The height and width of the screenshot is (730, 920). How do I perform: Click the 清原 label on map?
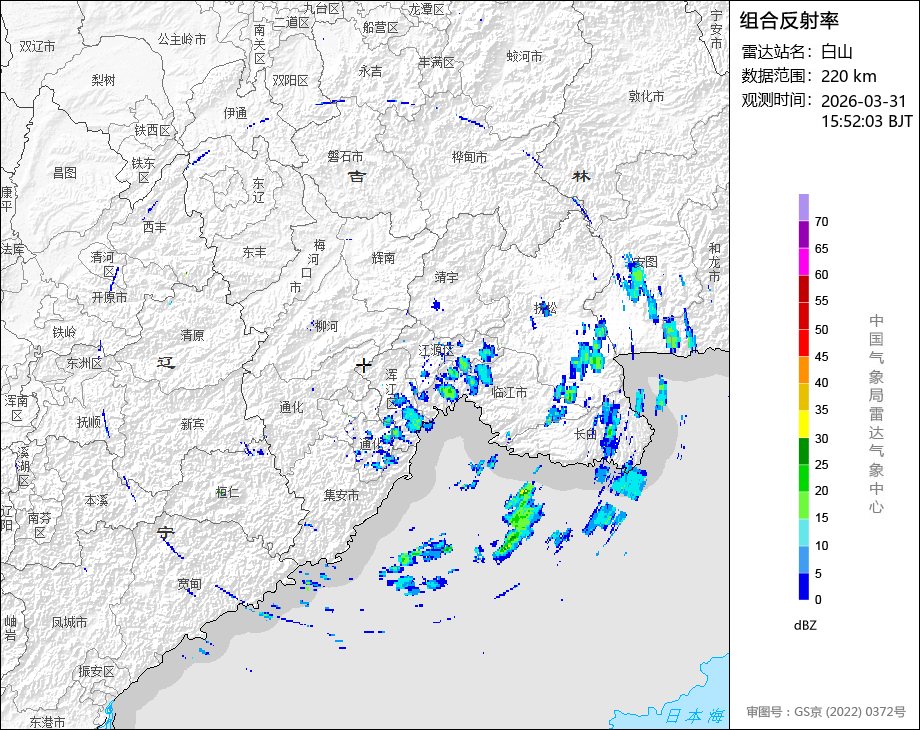click(192, 335)
